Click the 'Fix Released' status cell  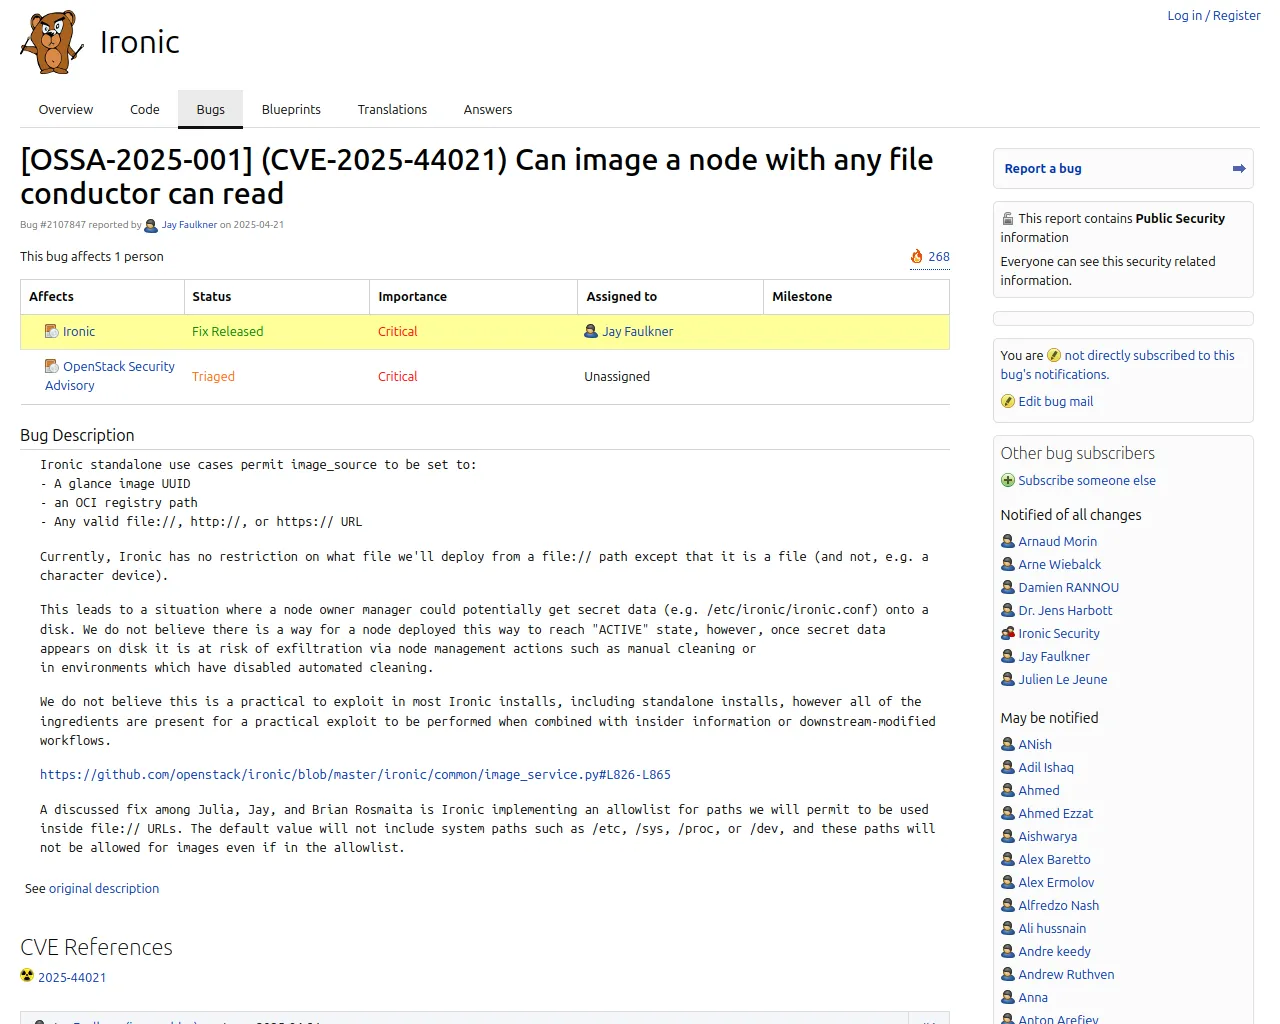click(228, 332)
